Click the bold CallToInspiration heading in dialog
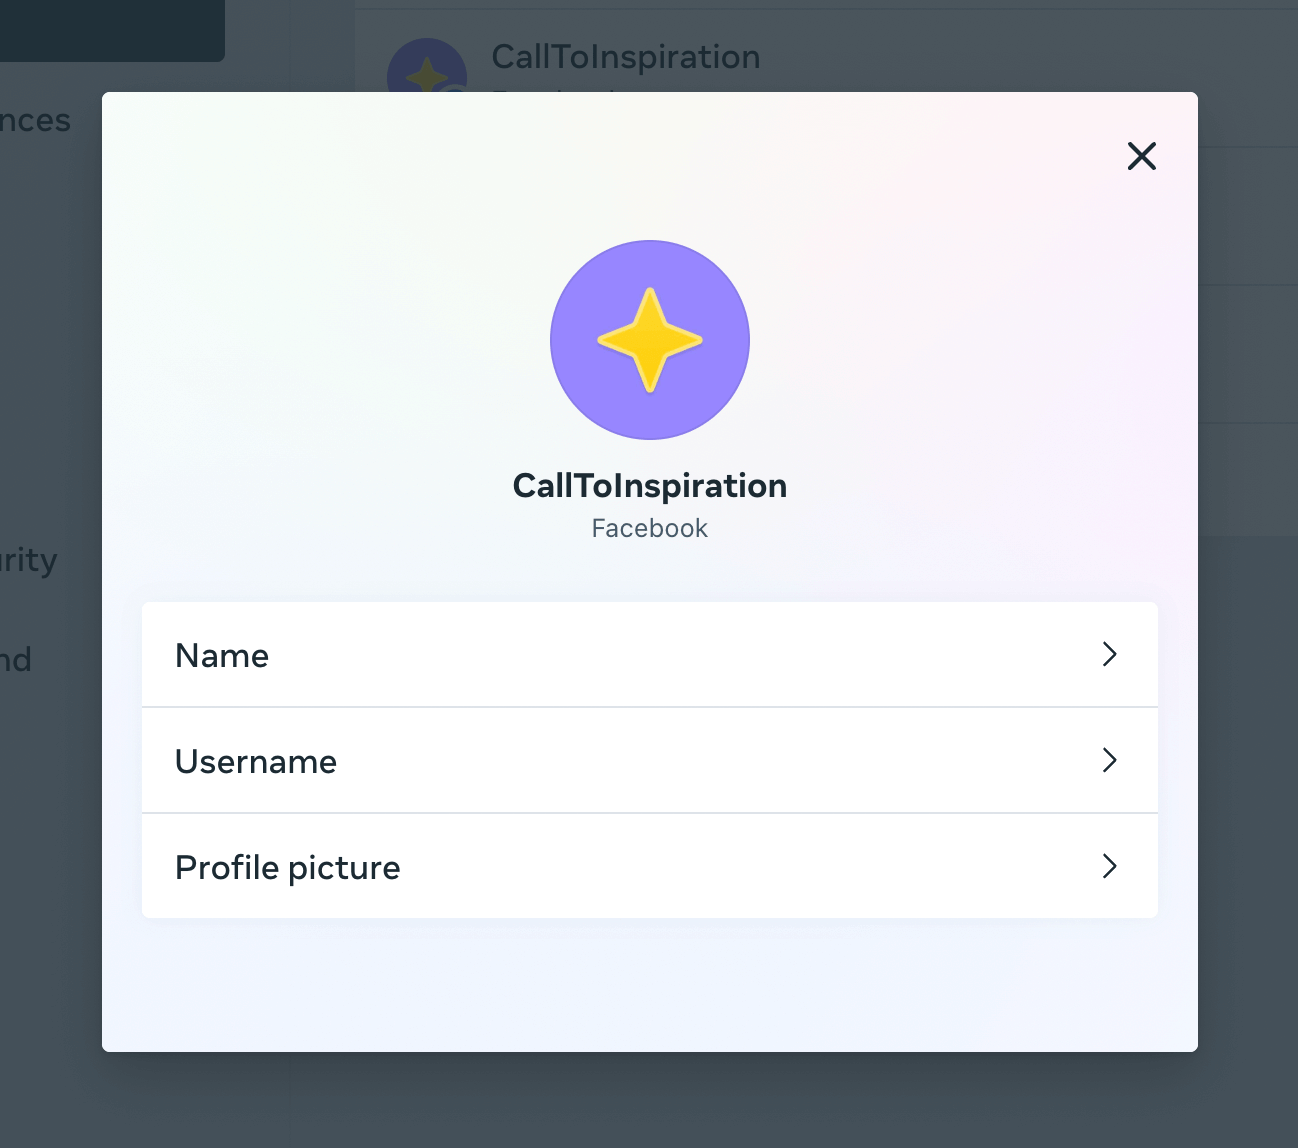The height and width of the screenshot is (1148, 1298). coord(650,486)
